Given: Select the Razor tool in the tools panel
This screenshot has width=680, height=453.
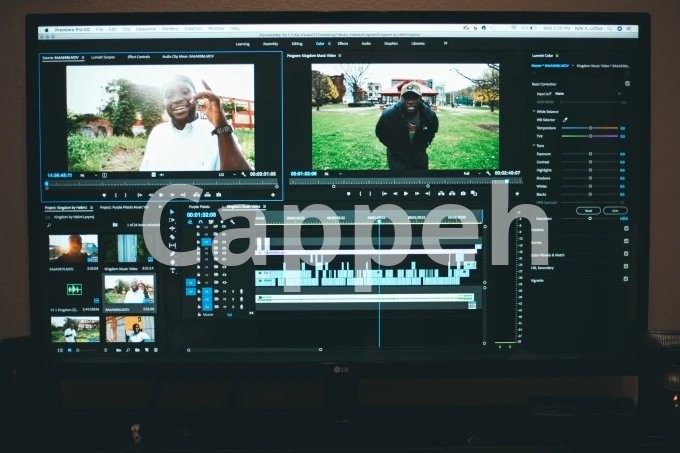Looking at the screenshot, I should [172, 236].
